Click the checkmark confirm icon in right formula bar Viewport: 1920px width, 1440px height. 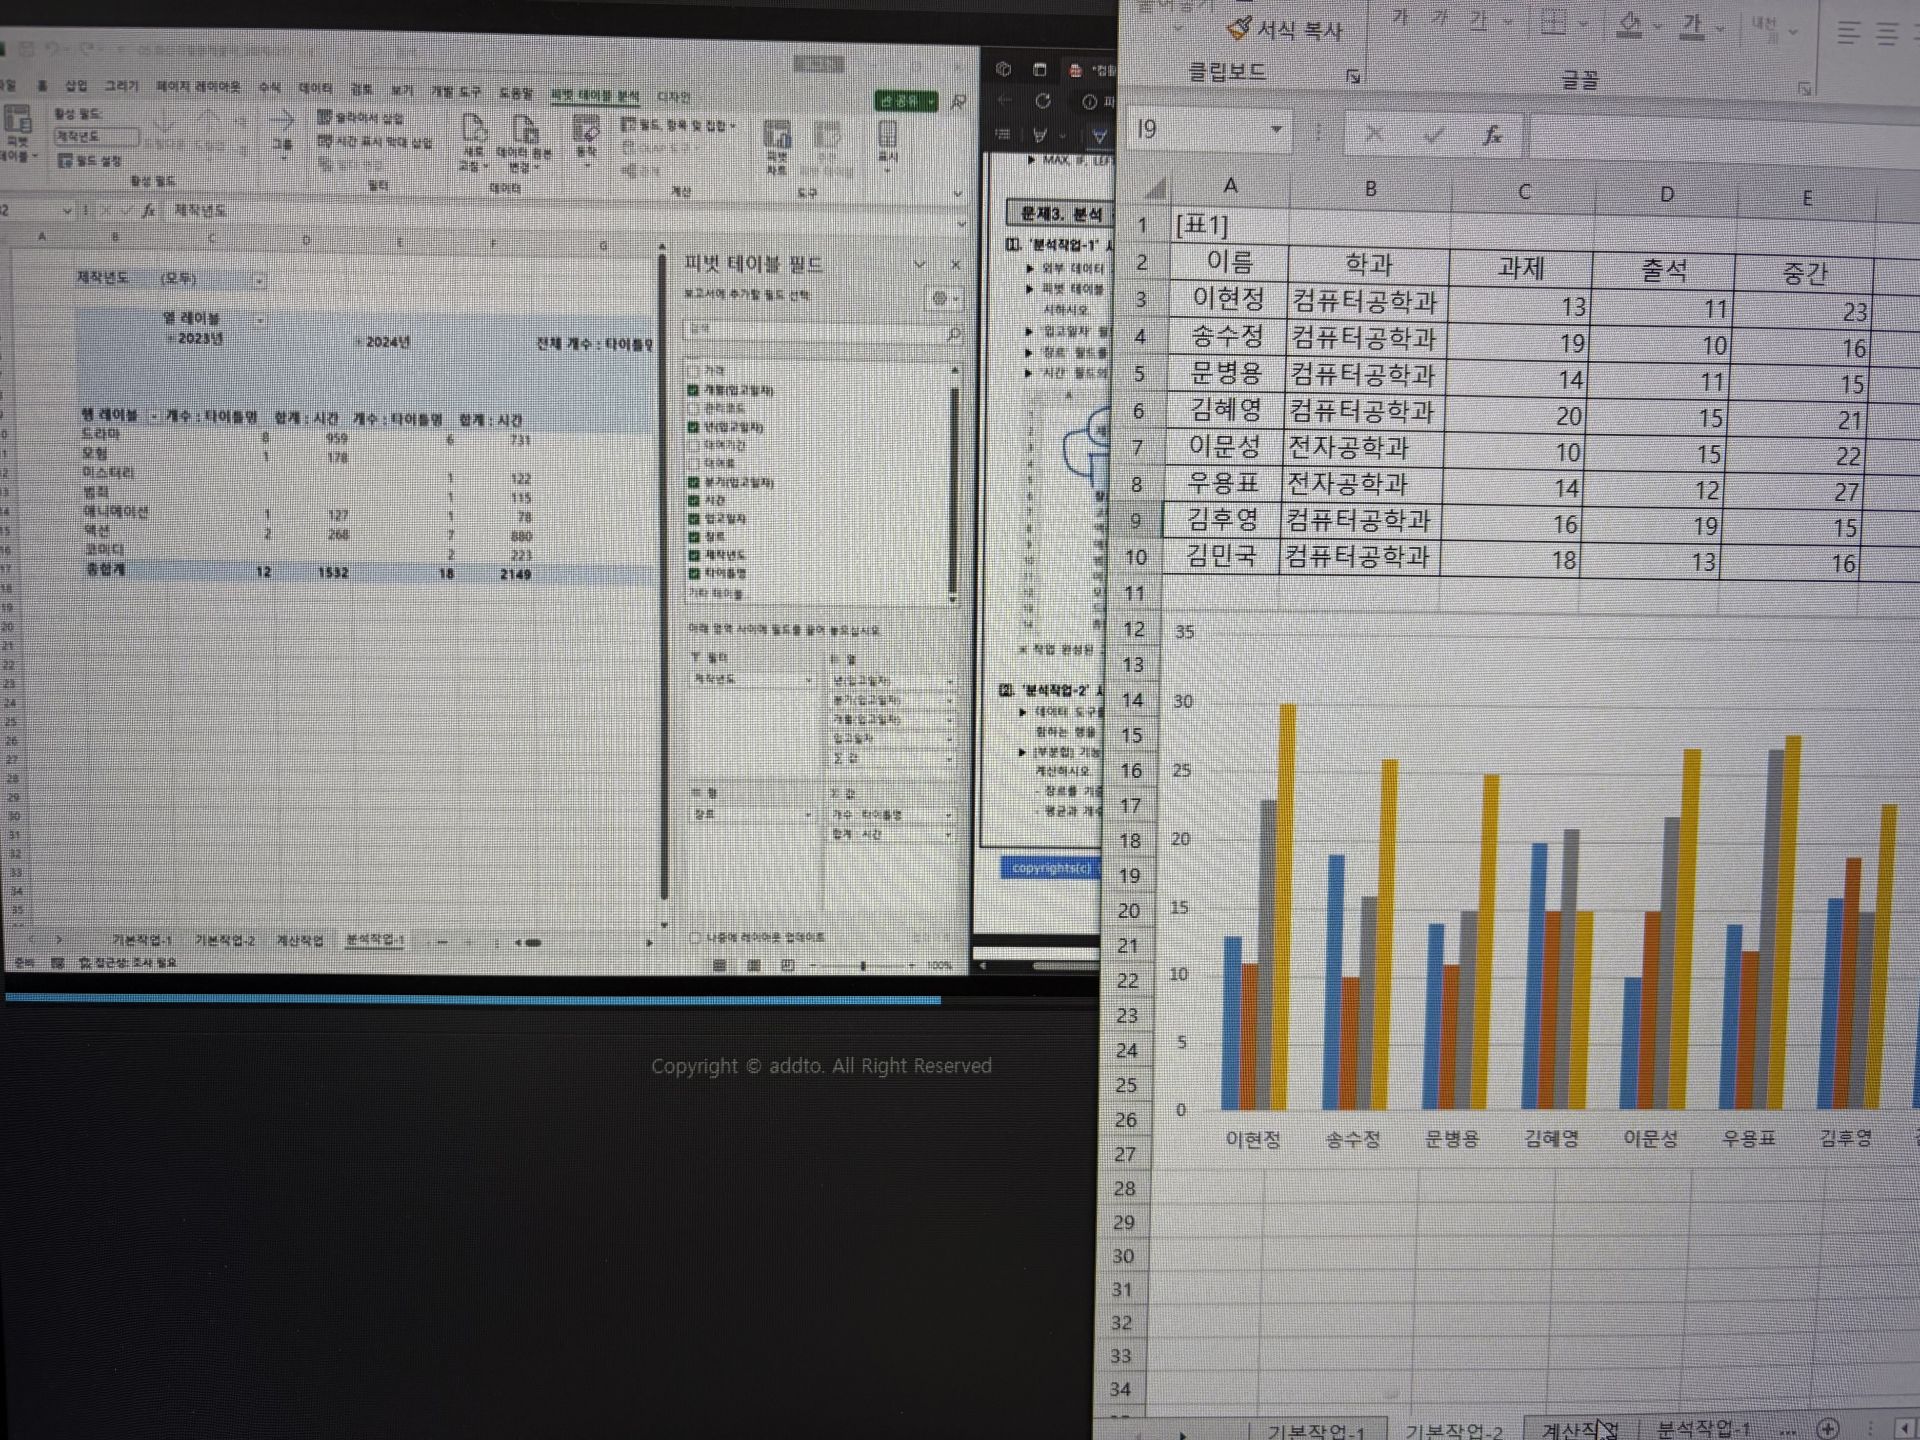1434,134
